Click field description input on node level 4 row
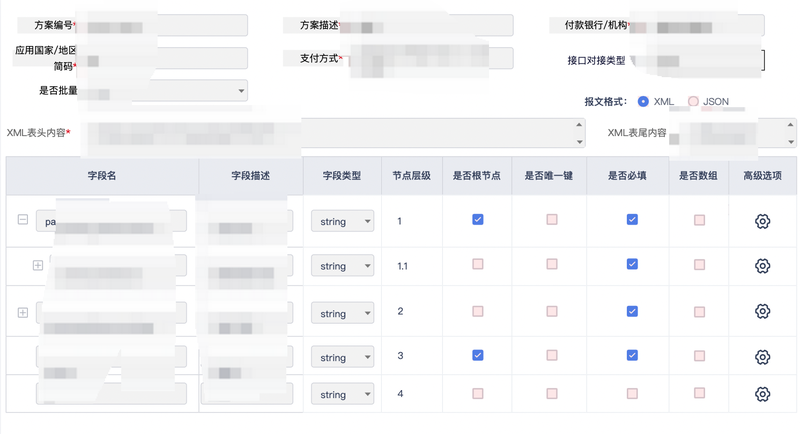This screenshot has width=800, height=434. (x=247, y=394)
